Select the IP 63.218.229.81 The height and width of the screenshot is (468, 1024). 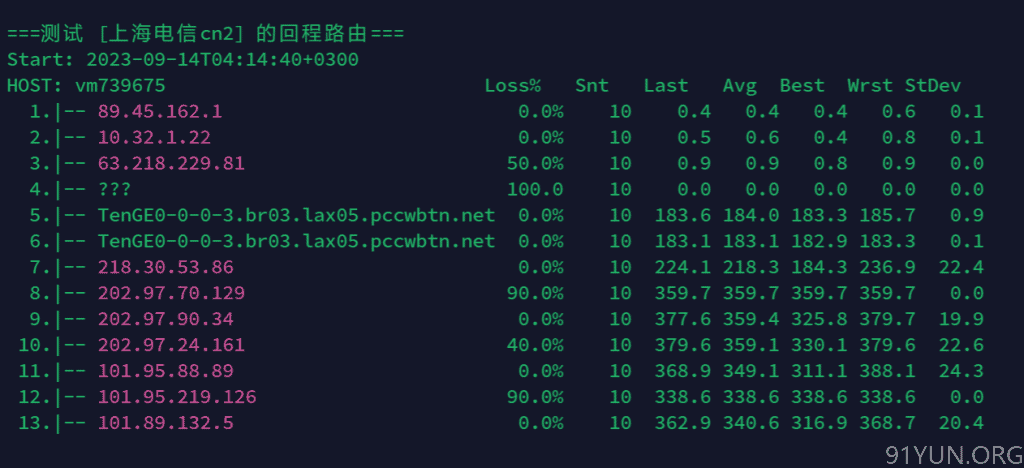pos(171,163)
